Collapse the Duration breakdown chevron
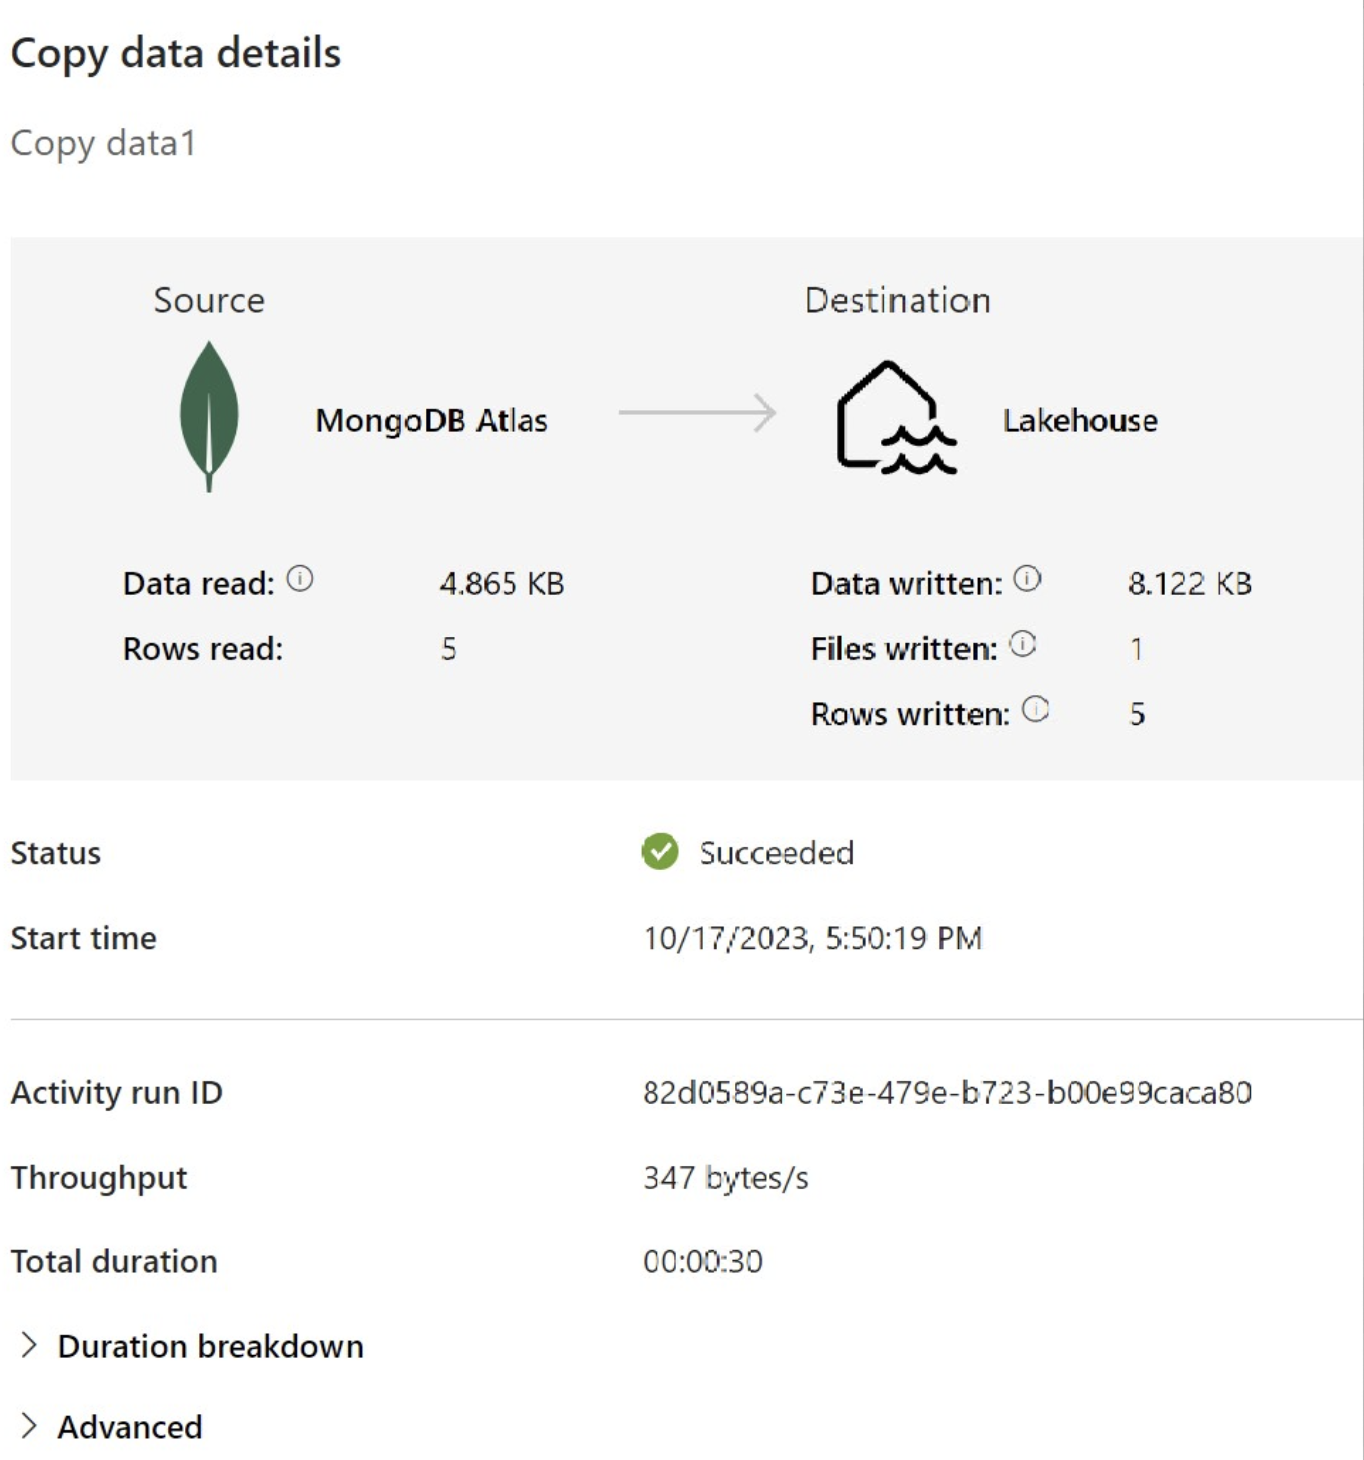 click(28, 1345)
